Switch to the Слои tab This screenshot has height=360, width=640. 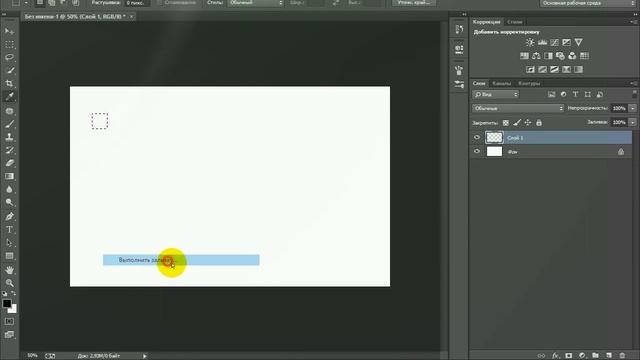(x=479, y=83)
